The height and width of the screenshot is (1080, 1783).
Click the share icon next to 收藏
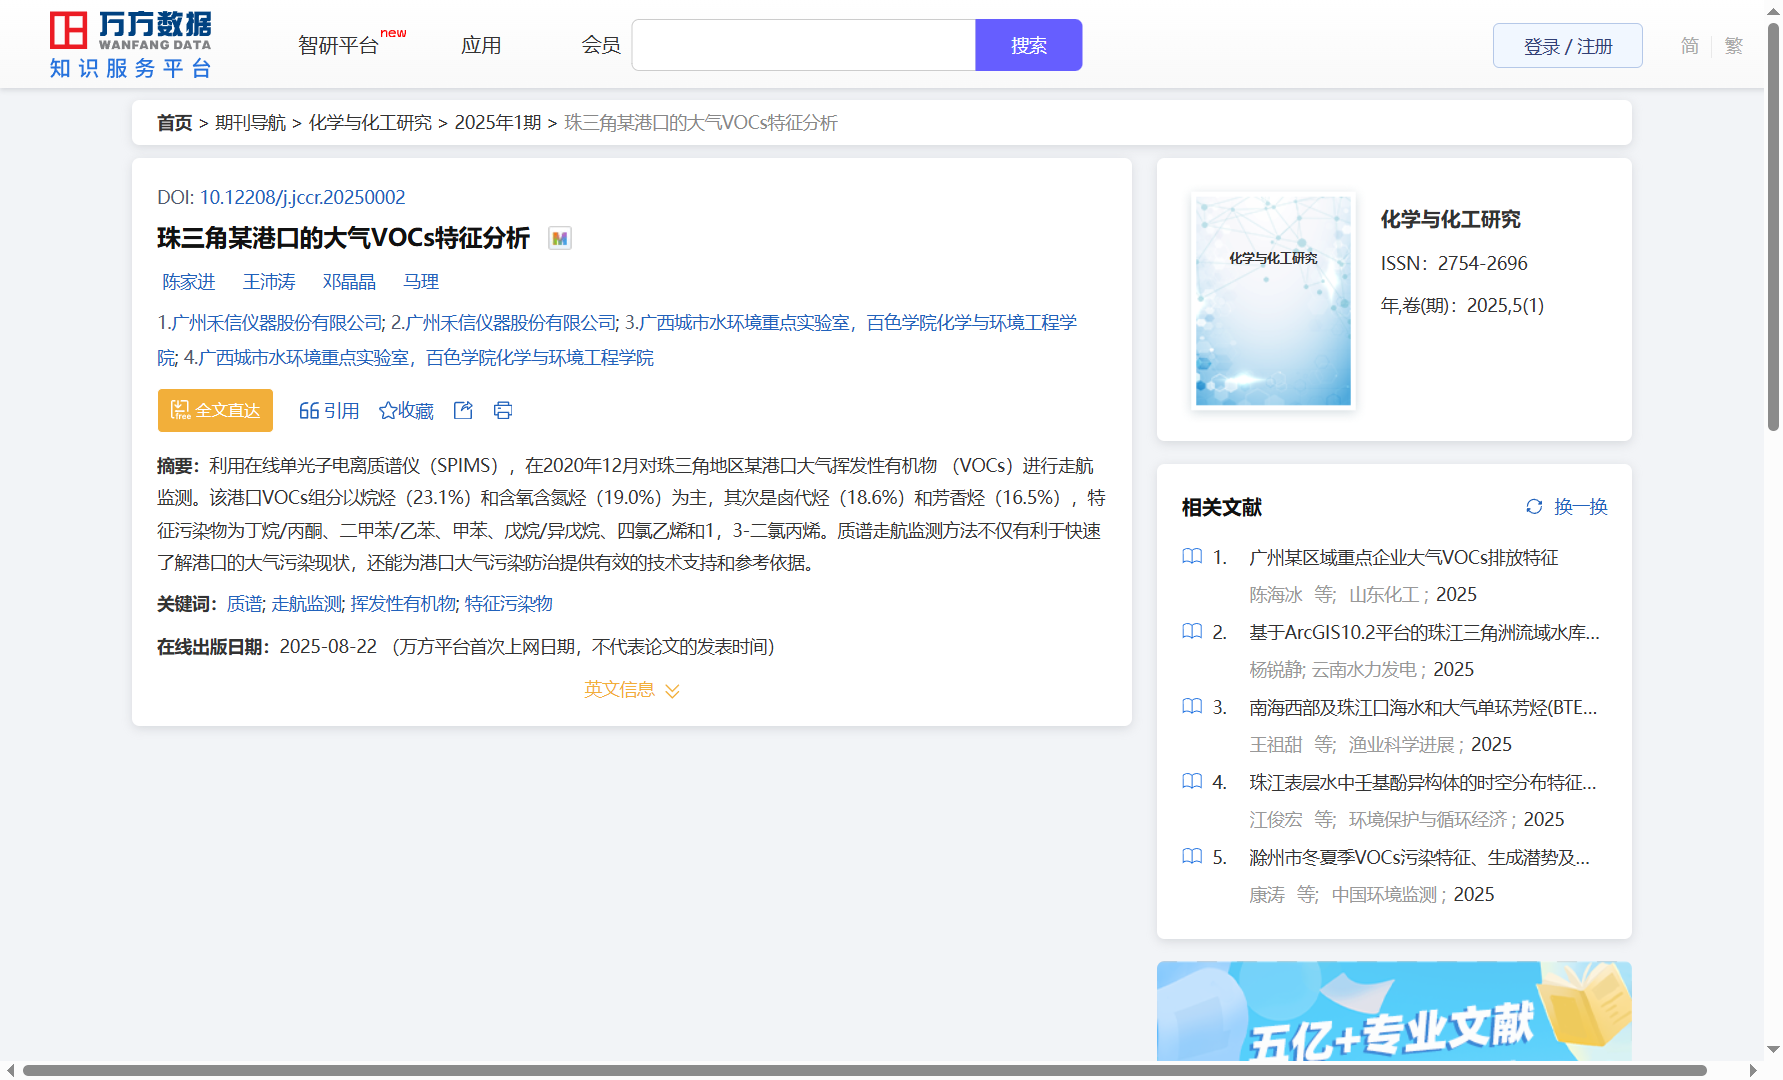[x=463, y=410]
